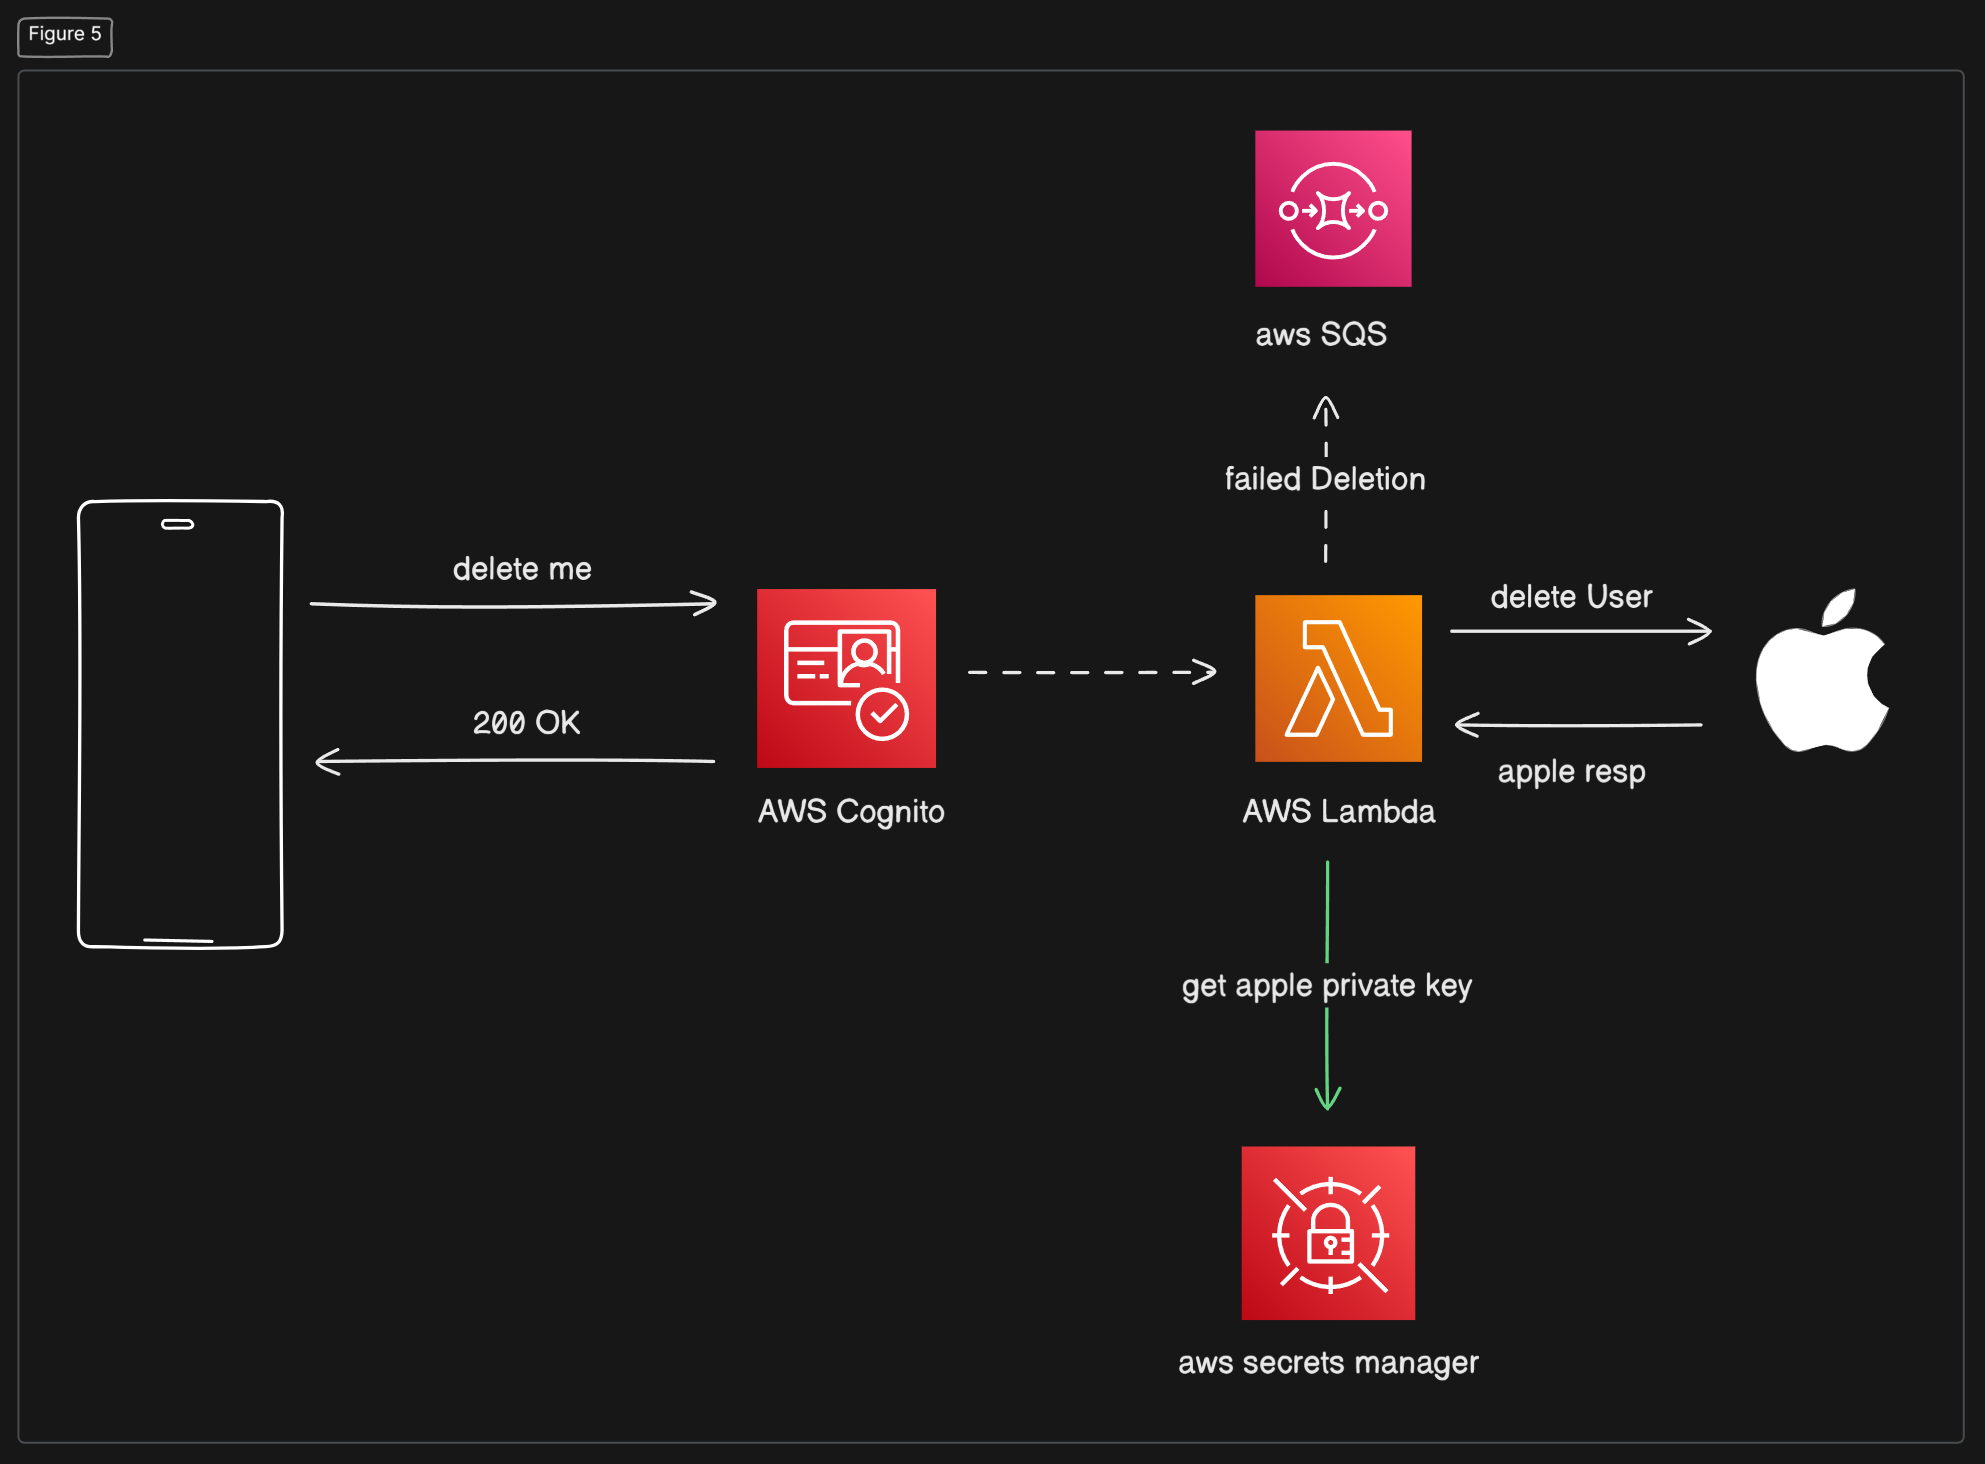Select the 'delete me' arrow label
This screenshot has height=1464, width=1985.
click(x=522, y=569)
